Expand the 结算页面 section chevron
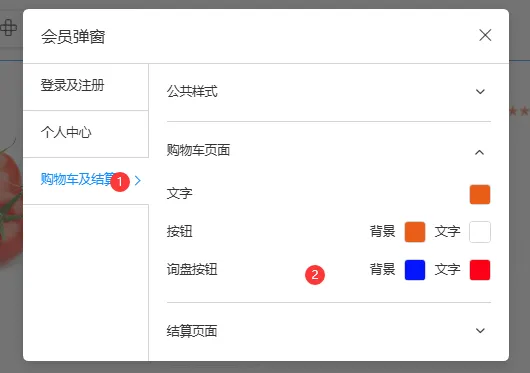Screen dimensions: 530x373 [x=480, y=330]
